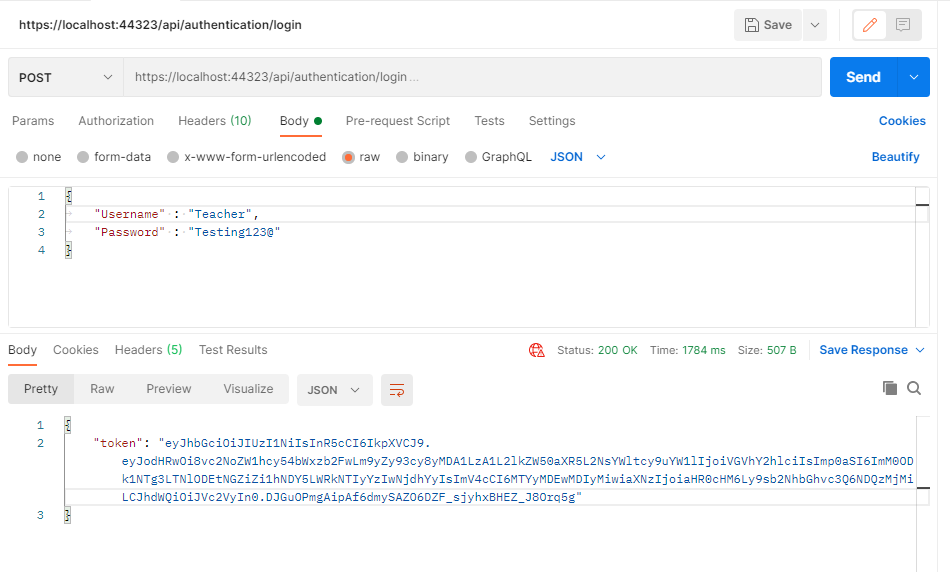This screenshot has height=572, width=950.
Task: Select the form-data radio button
Action: tap(83, 157)
